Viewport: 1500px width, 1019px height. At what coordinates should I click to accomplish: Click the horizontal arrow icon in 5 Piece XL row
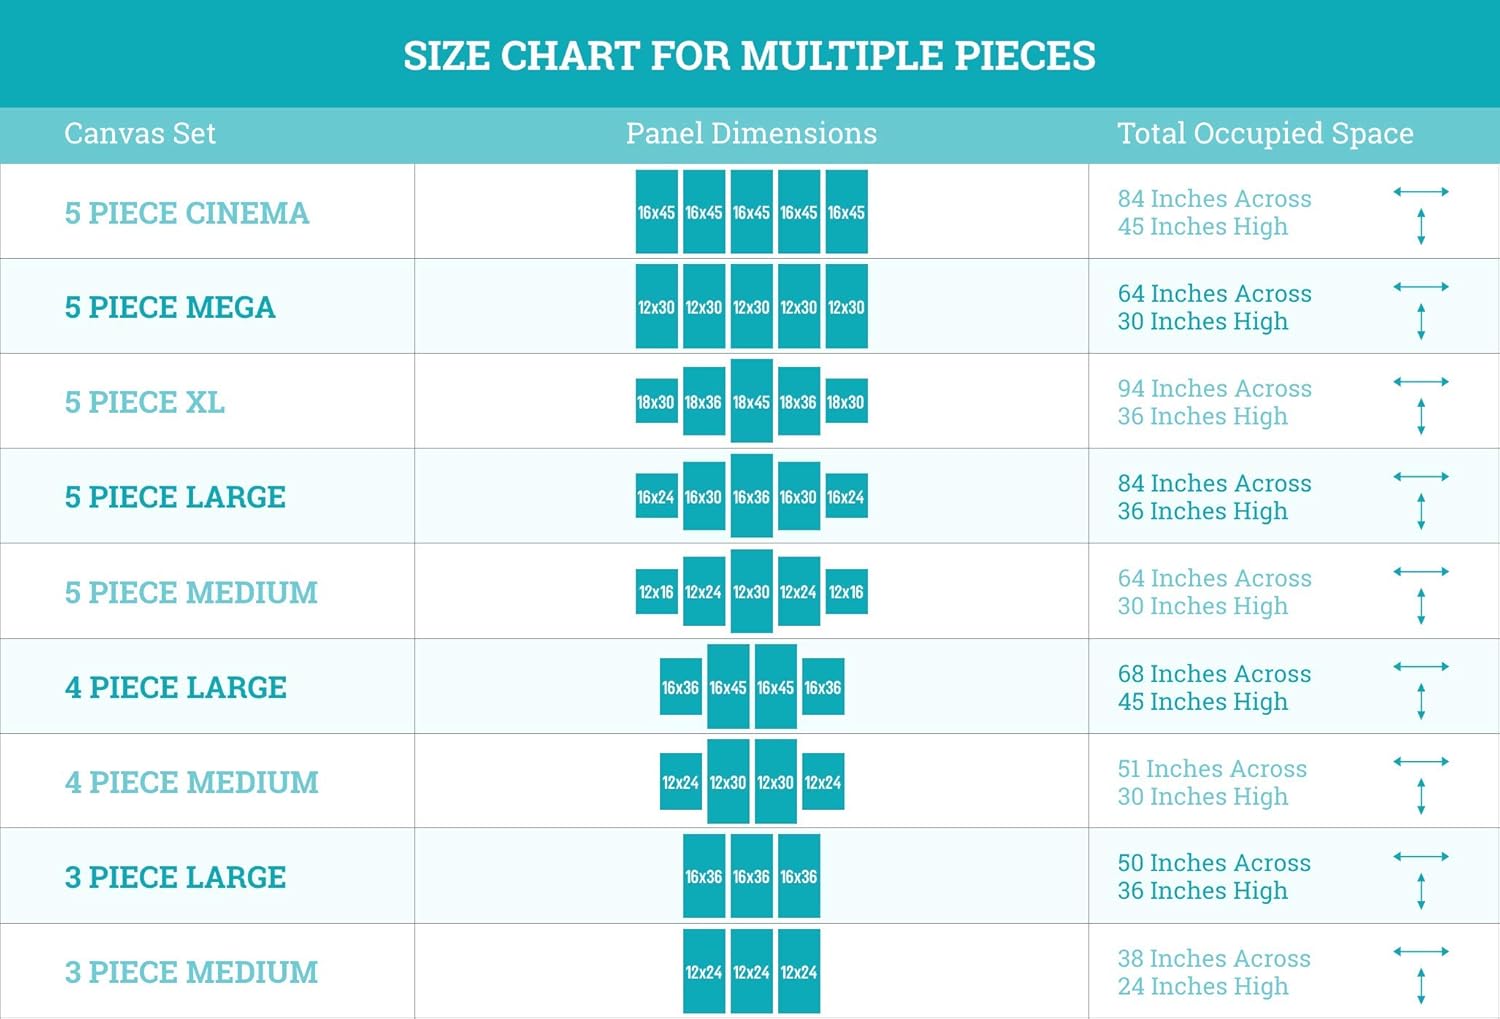pyautogui.click(x=1421, y=381)
